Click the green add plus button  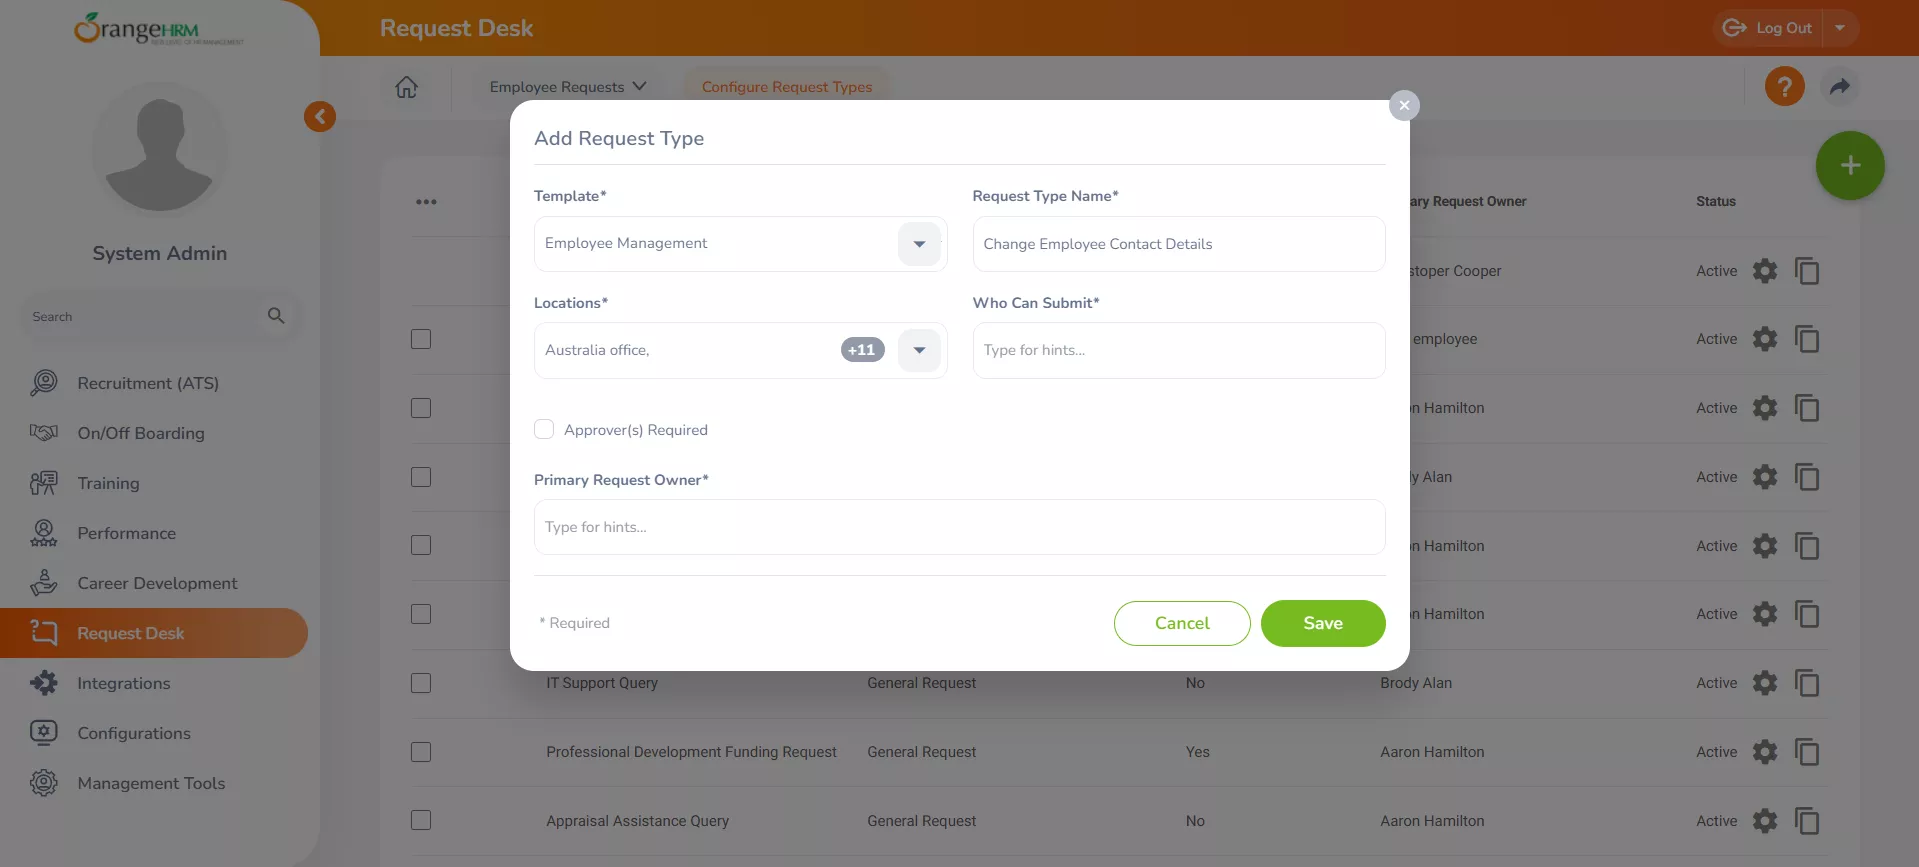click(x=1850, y=165)
